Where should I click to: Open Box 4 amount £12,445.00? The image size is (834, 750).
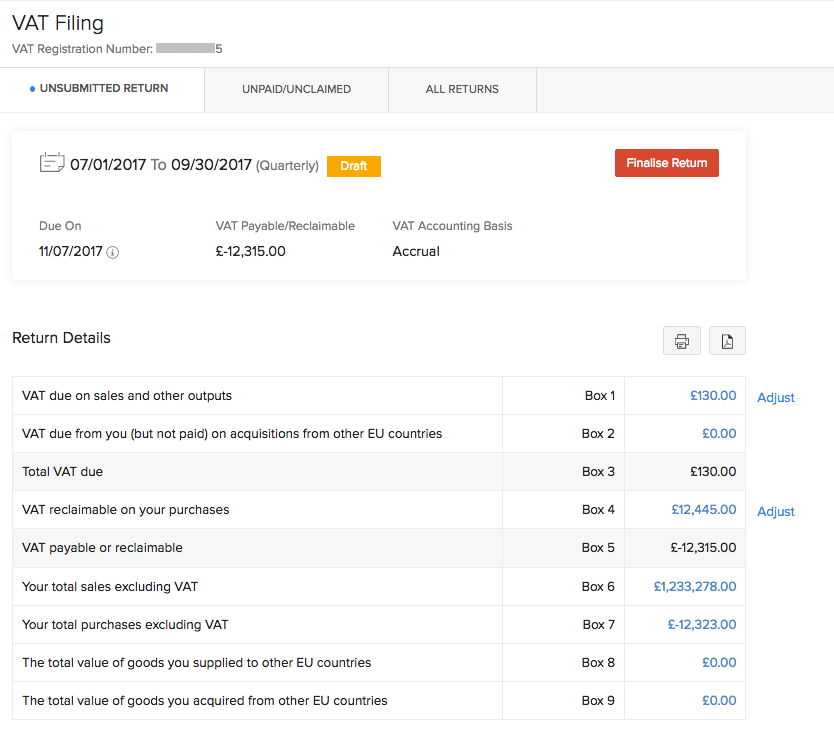point(703,510)
